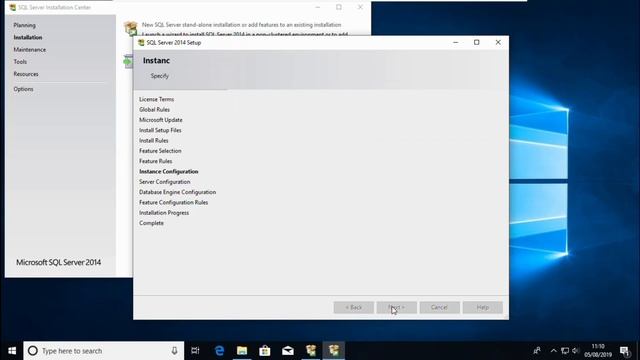Click the Instance Configuration step

(x=169, y=171)
